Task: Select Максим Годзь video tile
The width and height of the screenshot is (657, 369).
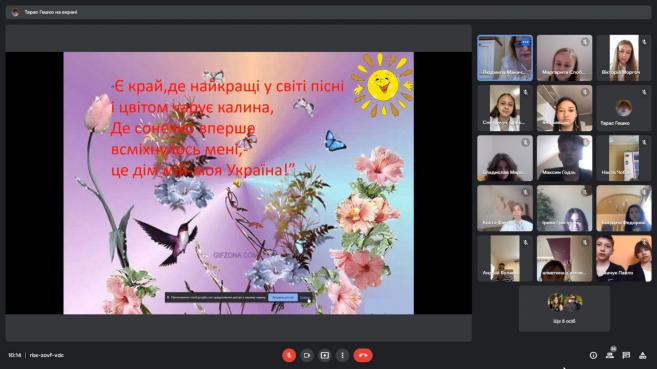Action: pos(564,158)
